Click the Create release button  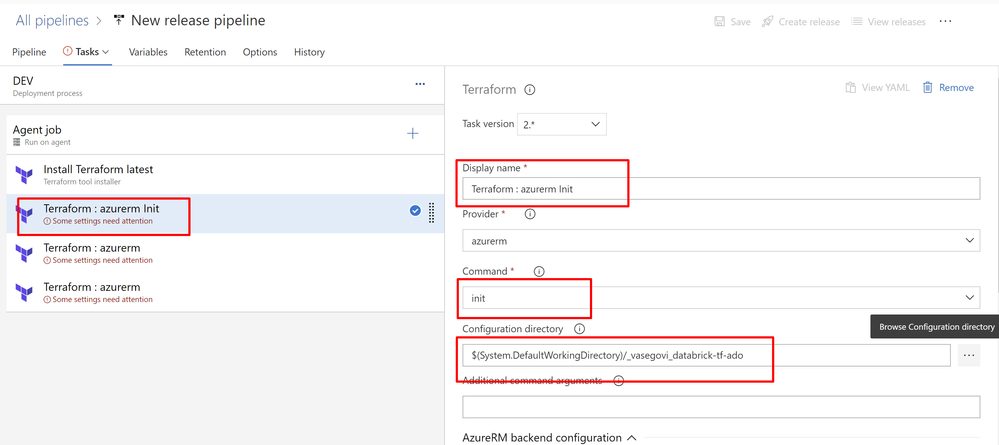pos(801,22)
